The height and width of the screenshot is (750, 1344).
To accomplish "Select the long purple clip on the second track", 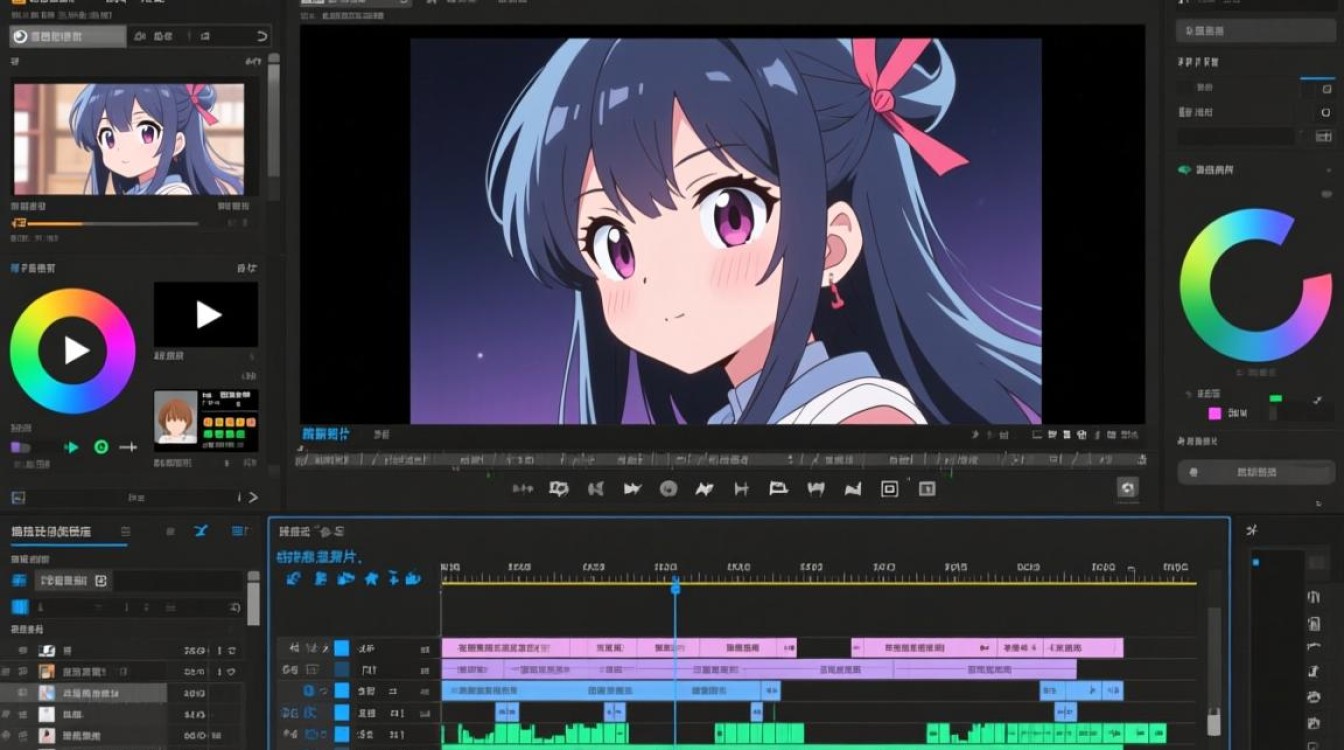I will tap(759, 669).
